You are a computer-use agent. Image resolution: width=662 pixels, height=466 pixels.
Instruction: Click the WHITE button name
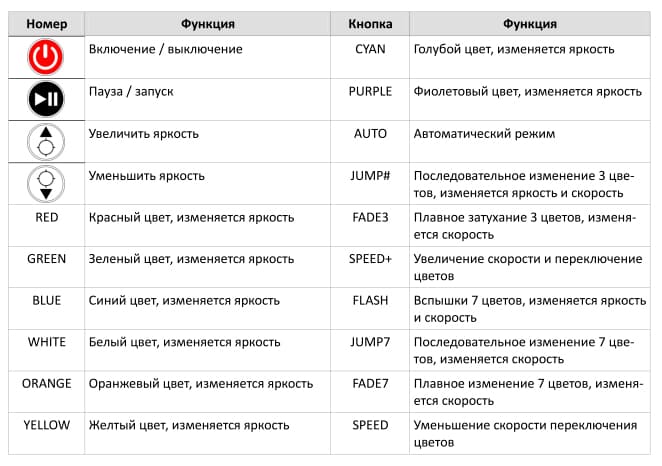coord(46,342)
